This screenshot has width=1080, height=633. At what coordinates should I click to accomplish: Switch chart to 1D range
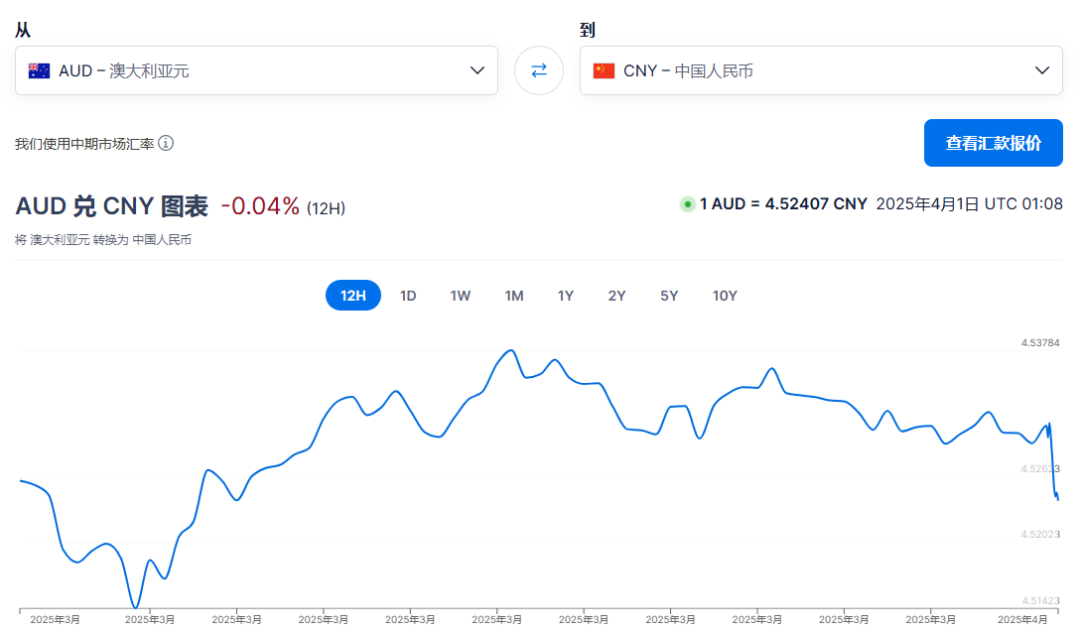(408, 295)
